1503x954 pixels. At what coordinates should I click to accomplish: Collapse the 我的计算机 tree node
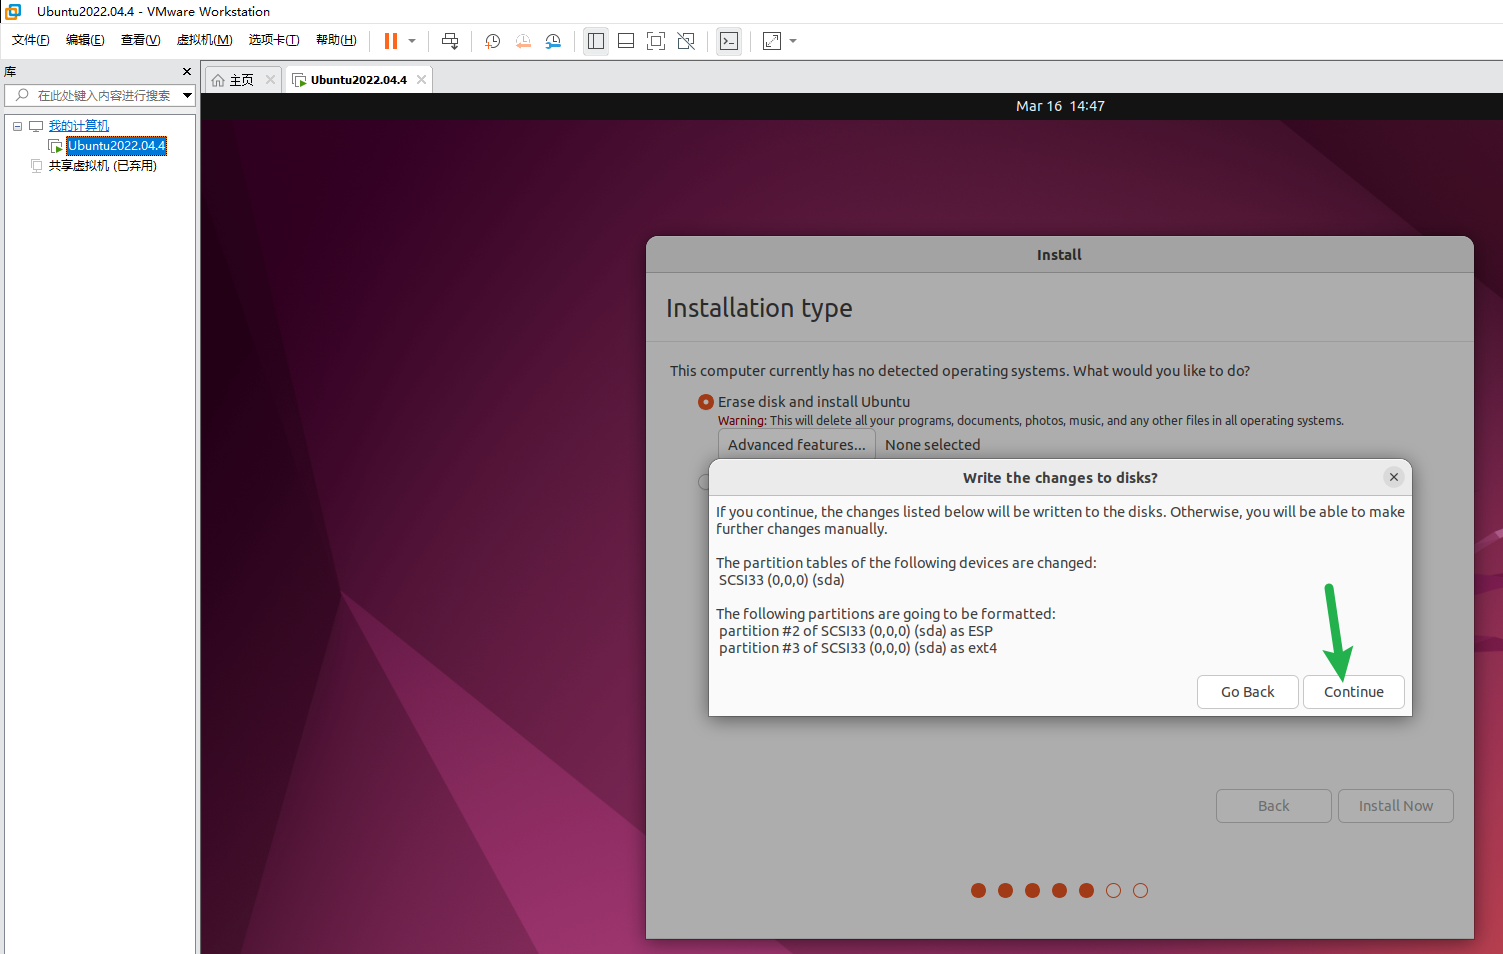coord(17,126)
